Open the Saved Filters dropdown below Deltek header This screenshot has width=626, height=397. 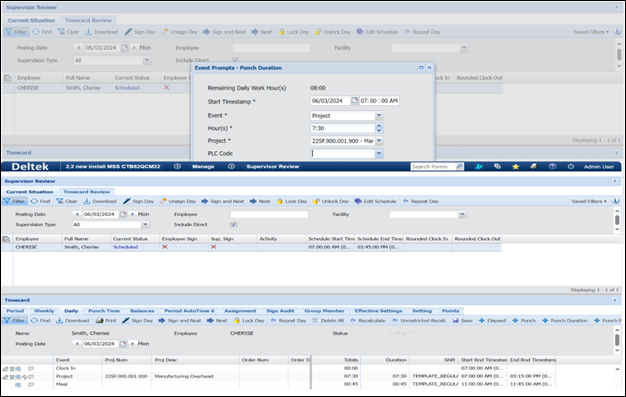pyautogui.click(x=589, y=201)
